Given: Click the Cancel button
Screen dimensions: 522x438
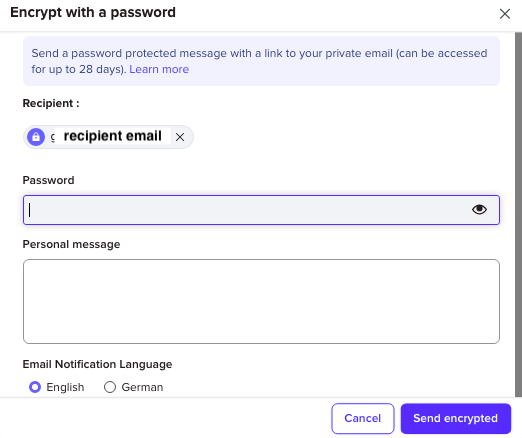Looking at the screenshot, I should pyautogui.click(x=363, y=418).
